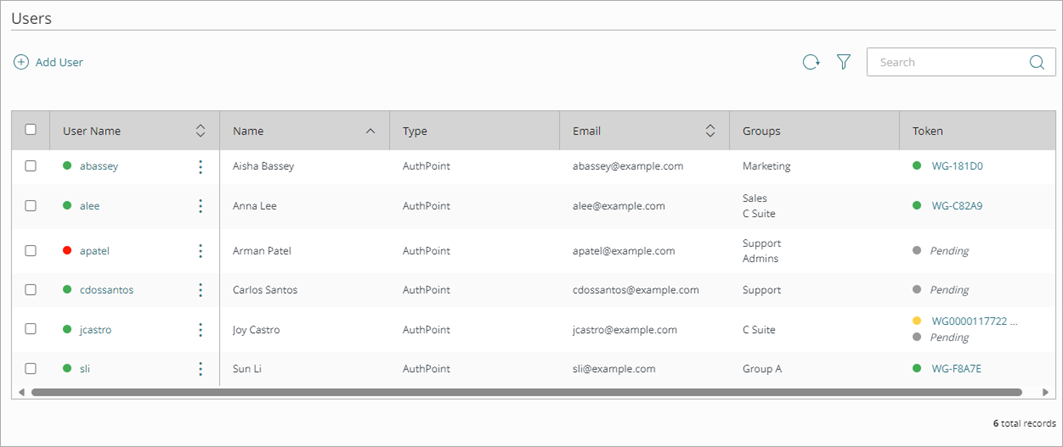This screenshot has width=1063, height=447.
Task: Select the checkbox for user alee
Action: click(30, 206)
